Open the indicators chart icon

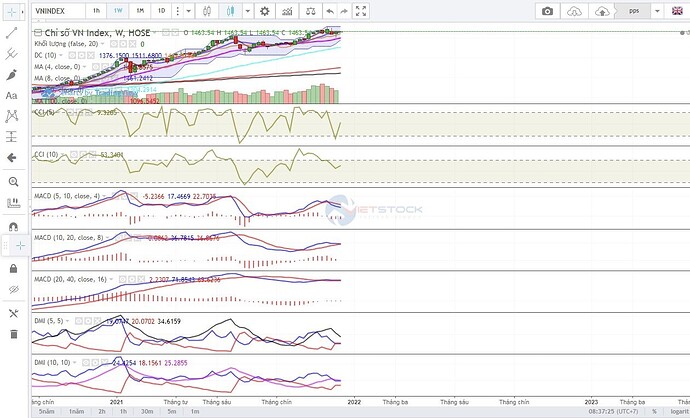click(x=287, y=11)
